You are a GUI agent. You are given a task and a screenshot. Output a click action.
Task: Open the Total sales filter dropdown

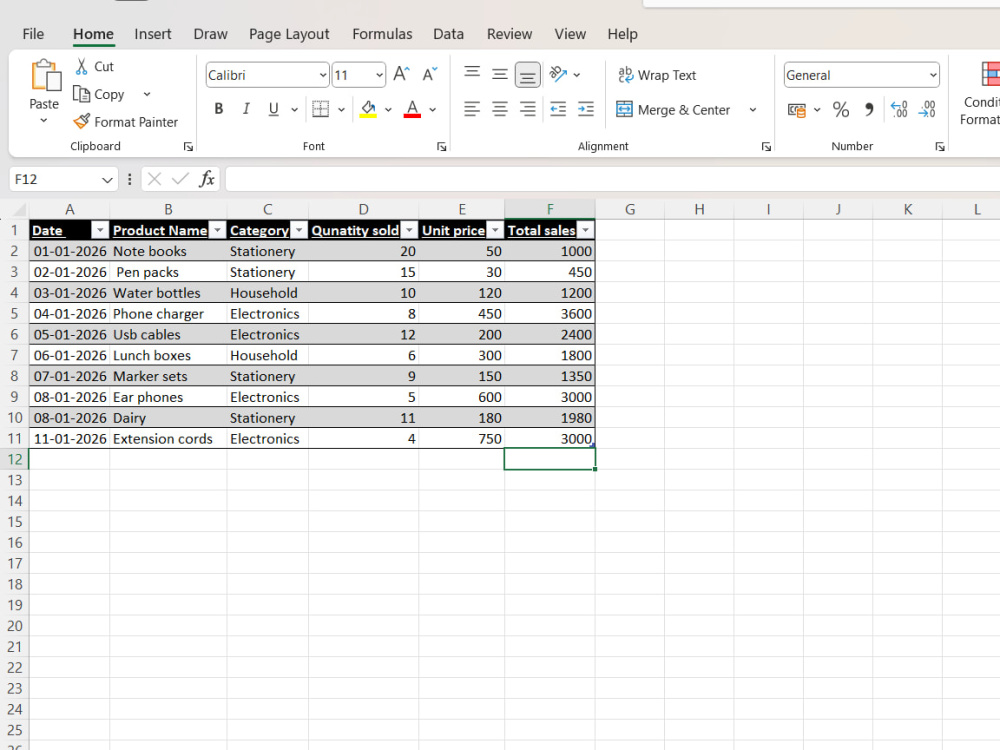tap(585, 230)
